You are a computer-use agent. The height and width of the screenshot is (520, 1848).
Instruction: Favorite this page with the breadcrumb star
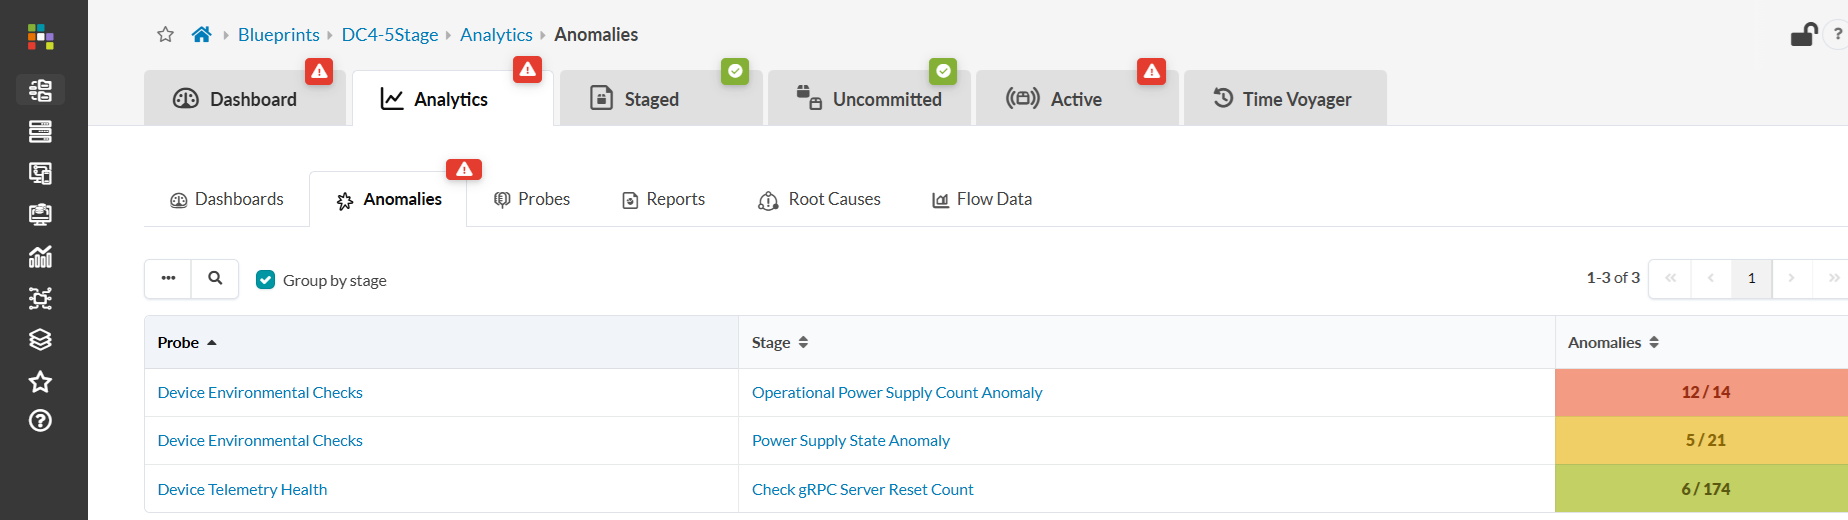166,35
